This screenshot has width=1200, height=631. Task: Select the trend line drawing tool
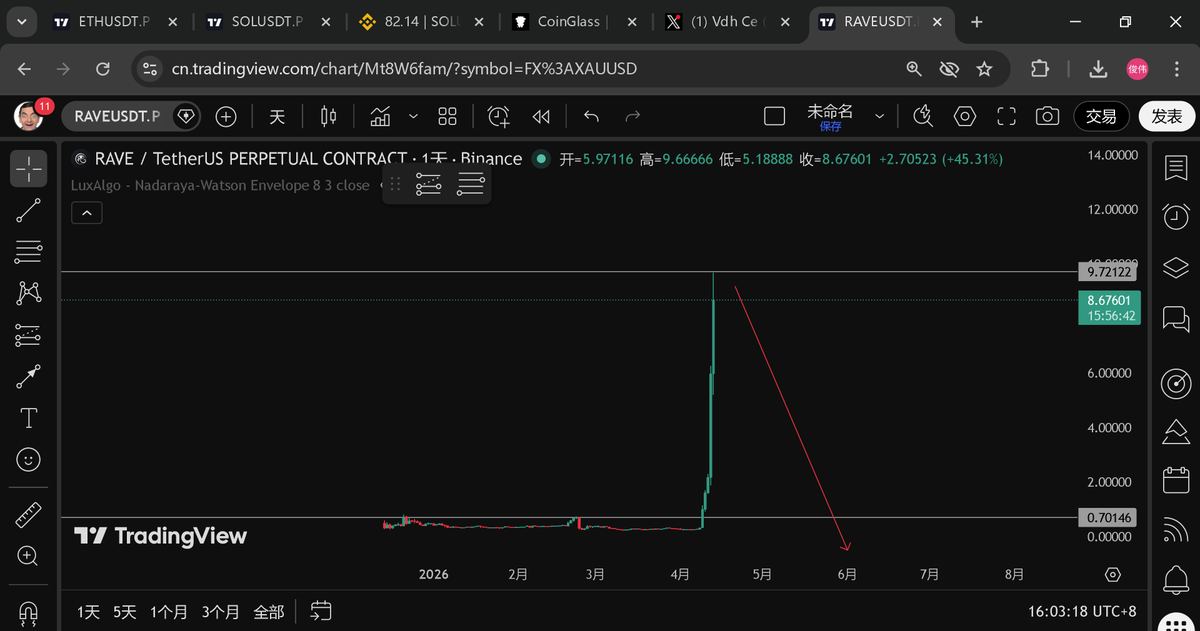[x=29, y=210]
